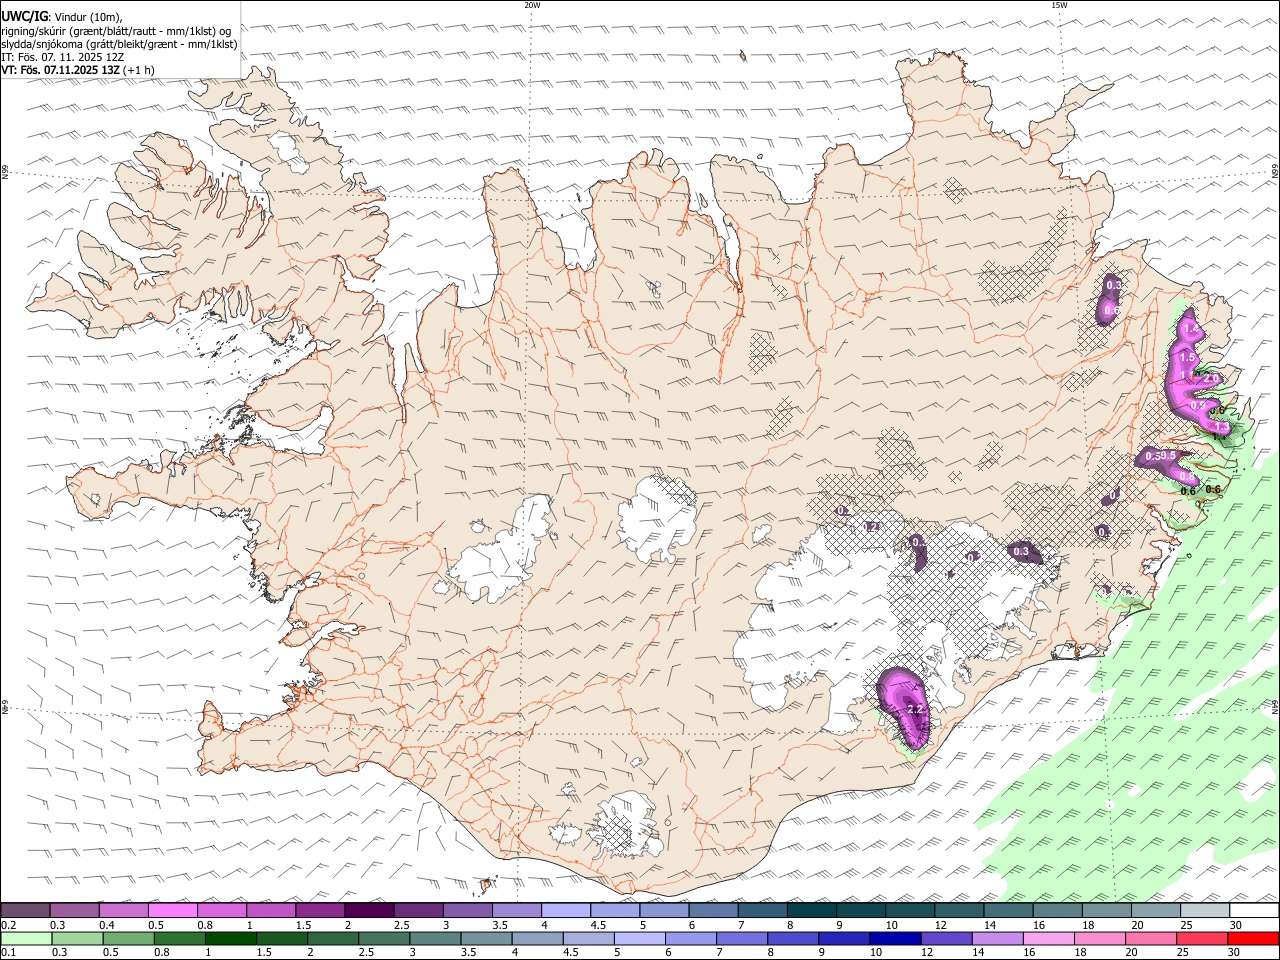Pick the navy blue 10 mm rain swatch

pyautogui.click(x=895, y=939)
